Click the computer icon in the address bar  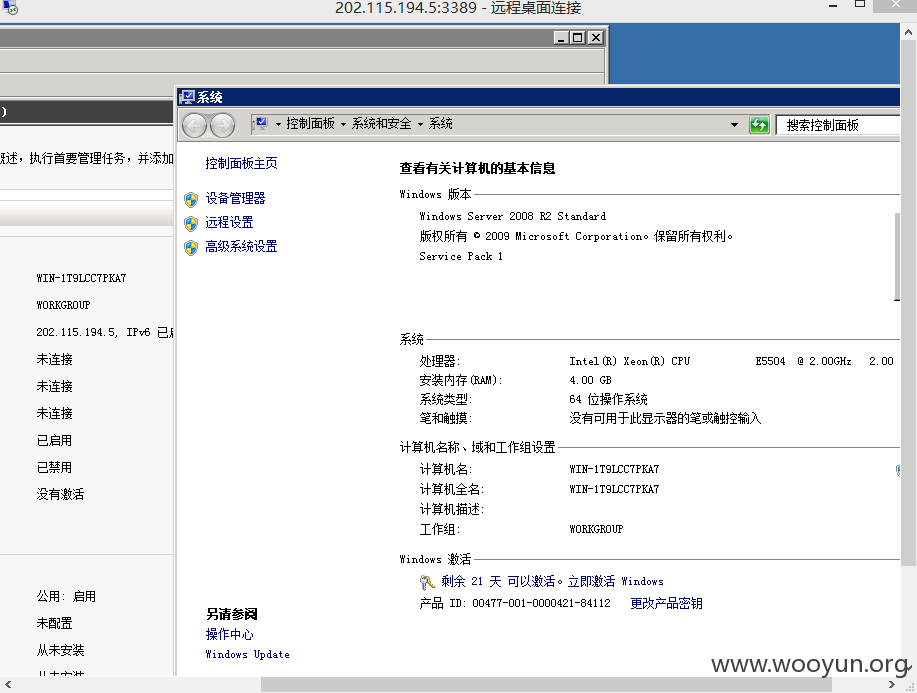[261, 123]
